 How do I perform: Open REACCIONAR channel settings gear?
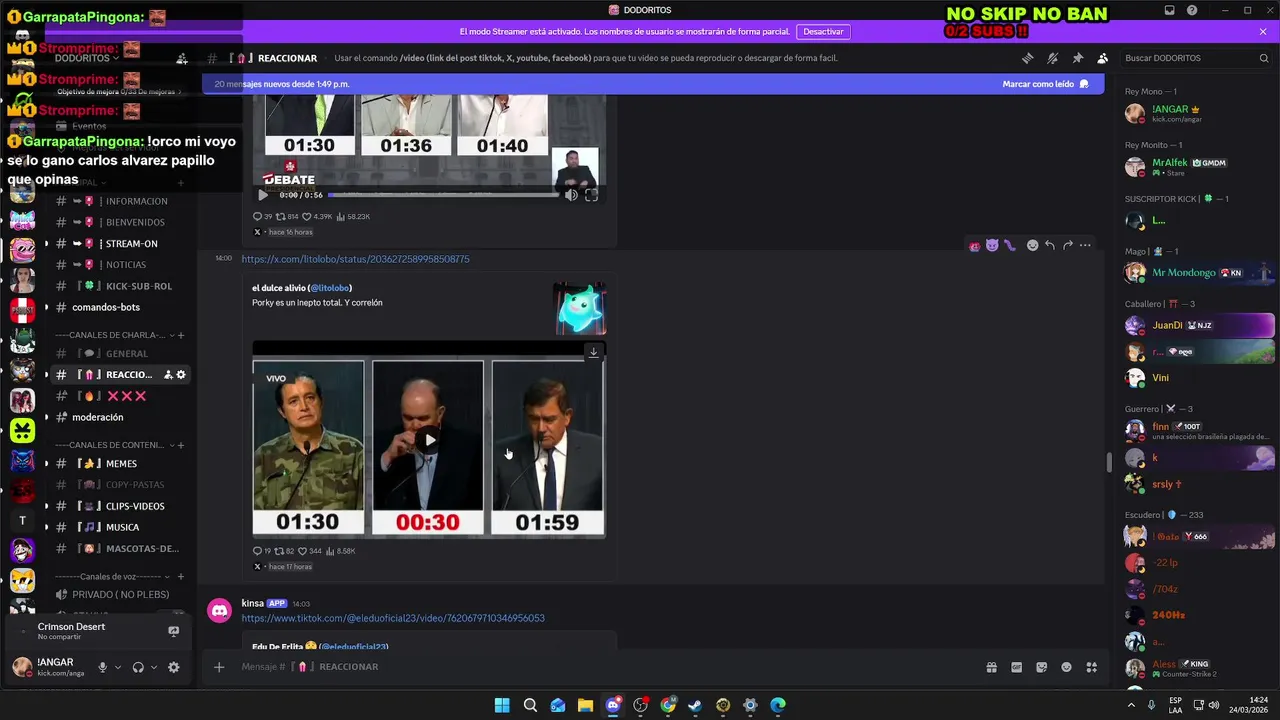point(181,374)
